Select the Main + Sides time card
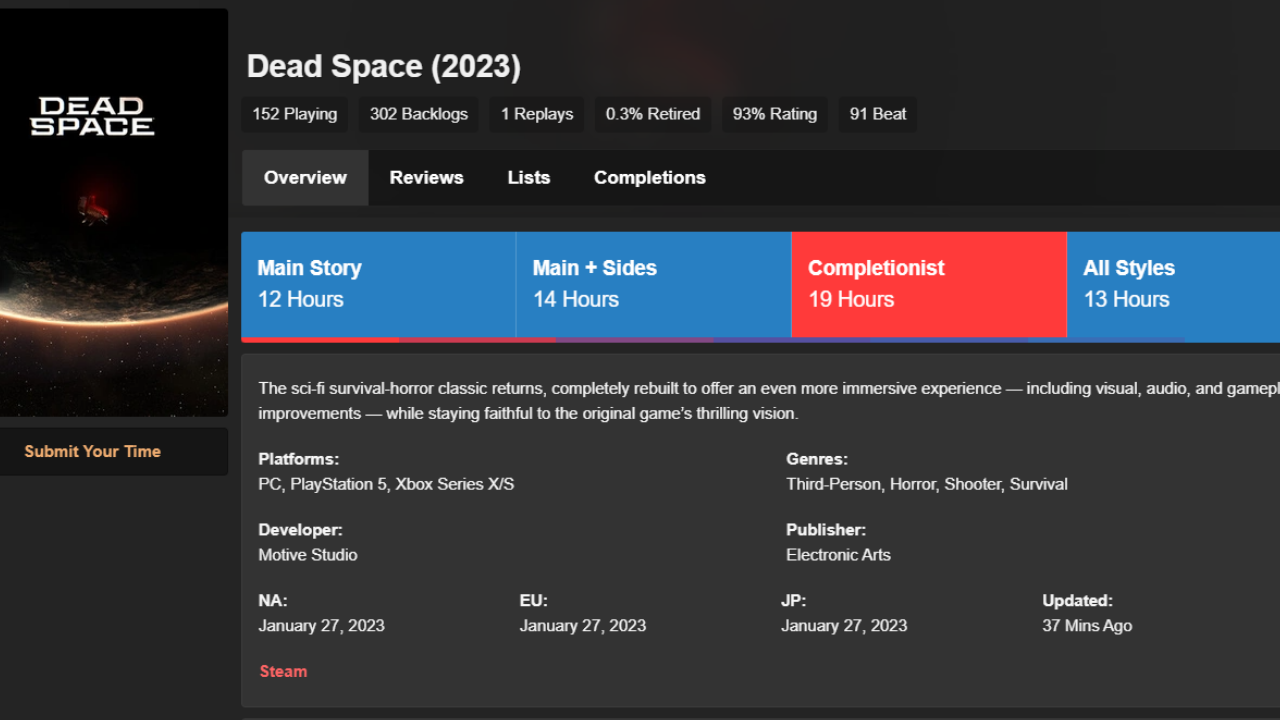The image size is (1280, 720). point(653,284)
